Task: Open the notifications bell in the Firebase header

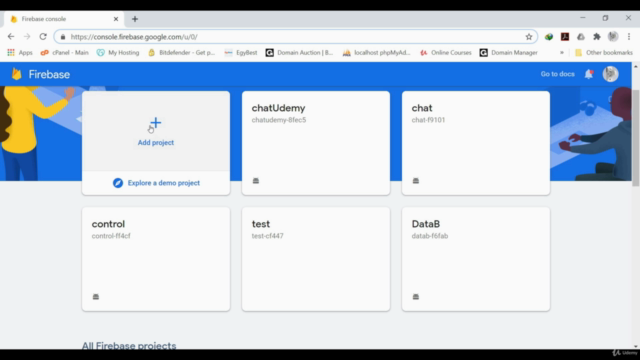Action: point(589,74)
